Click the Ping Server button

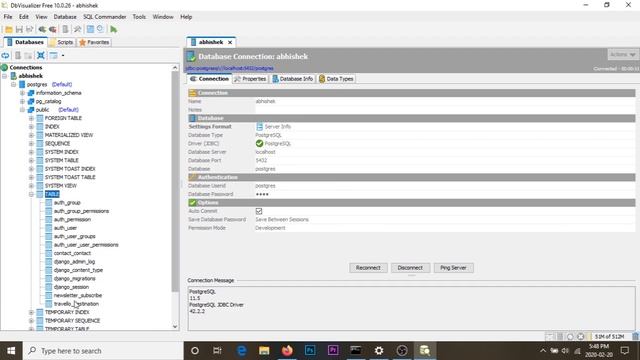(x=453, y=268)
